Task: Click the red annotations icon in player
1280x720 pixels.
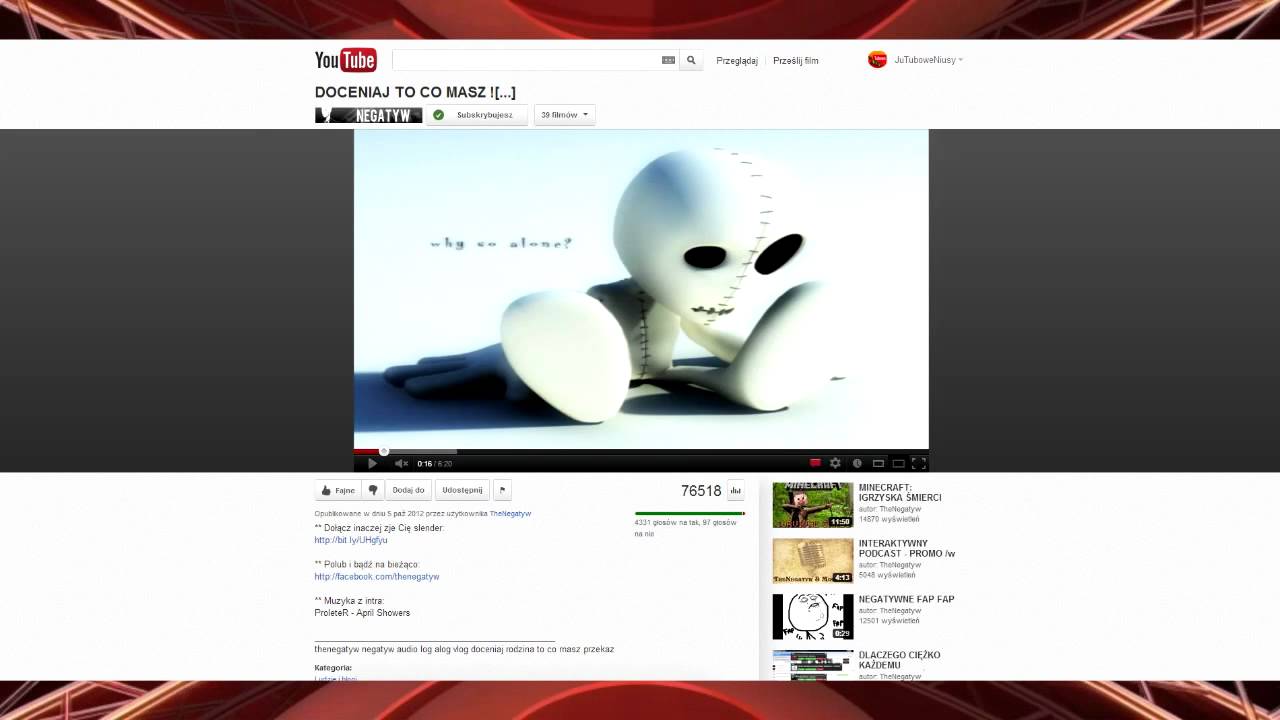Action: point(815,463)
